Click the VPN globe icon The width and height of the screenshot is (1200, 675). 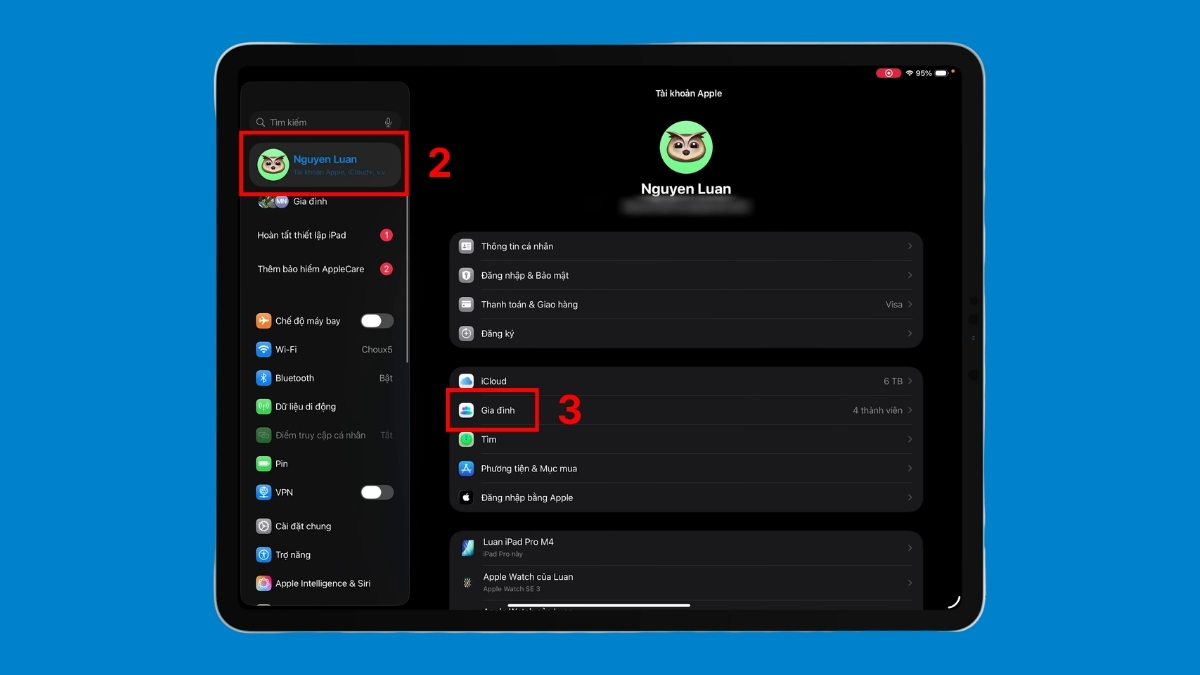pos(264,492)
